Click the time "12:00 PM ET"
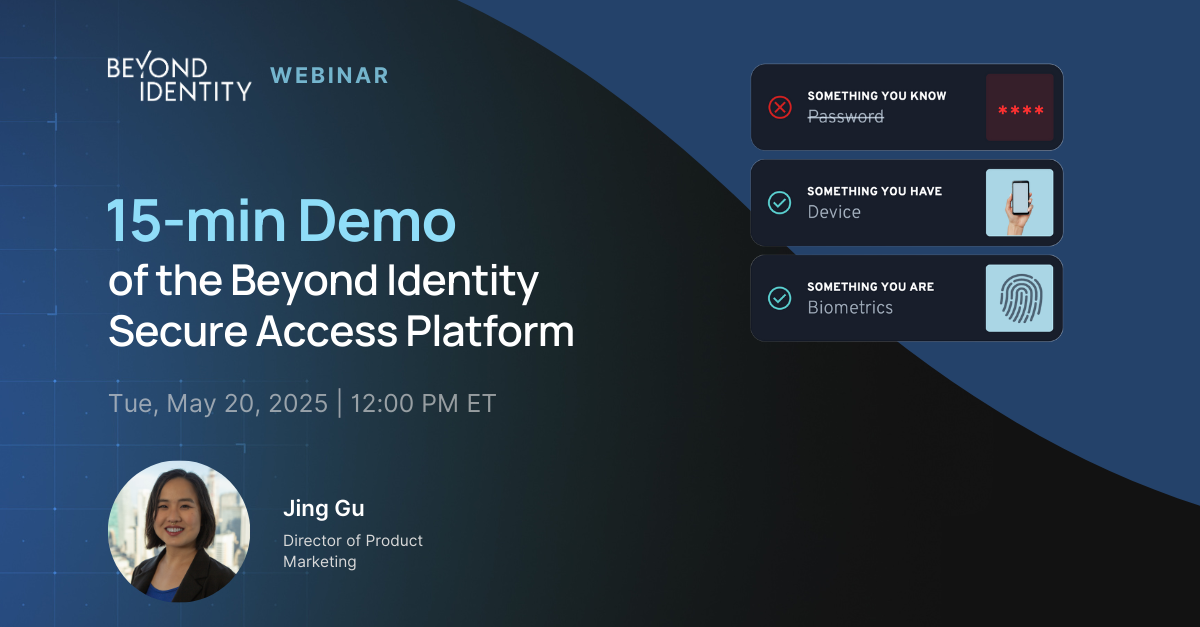The height and width of the screenshot is (627, 1200). point(423,404)
